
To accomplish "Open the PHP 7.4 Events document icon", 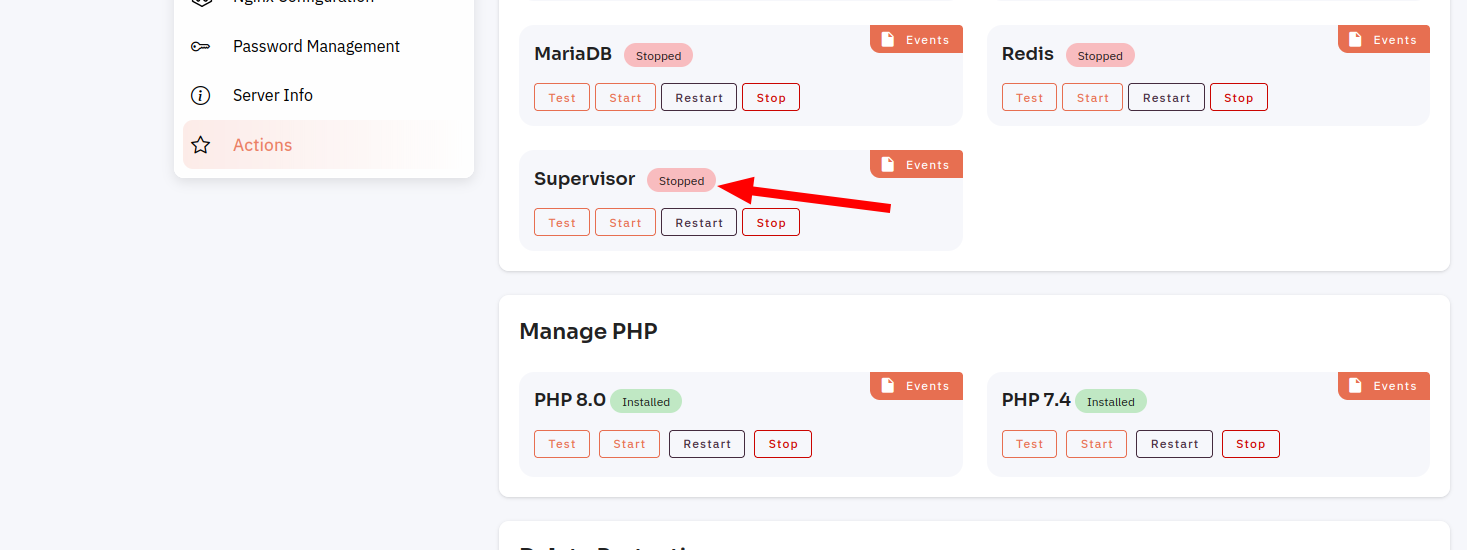I will [x=1355, y=386].
